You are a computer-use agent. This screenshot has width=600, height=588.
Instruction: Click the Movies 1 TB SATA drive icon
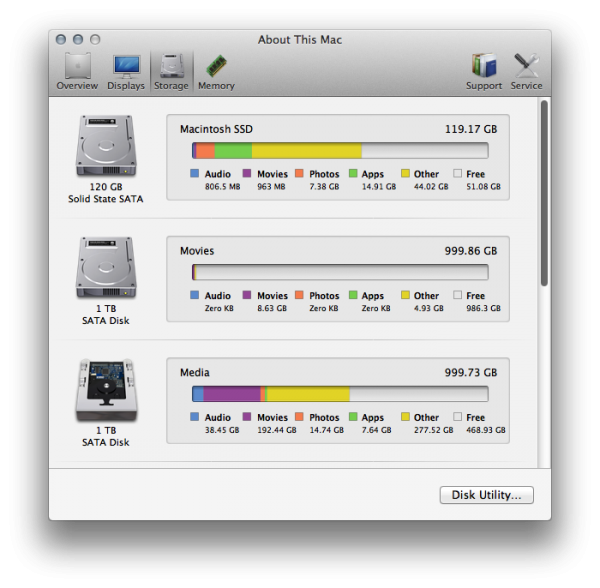pyautogui.click(x=106, y=267)
